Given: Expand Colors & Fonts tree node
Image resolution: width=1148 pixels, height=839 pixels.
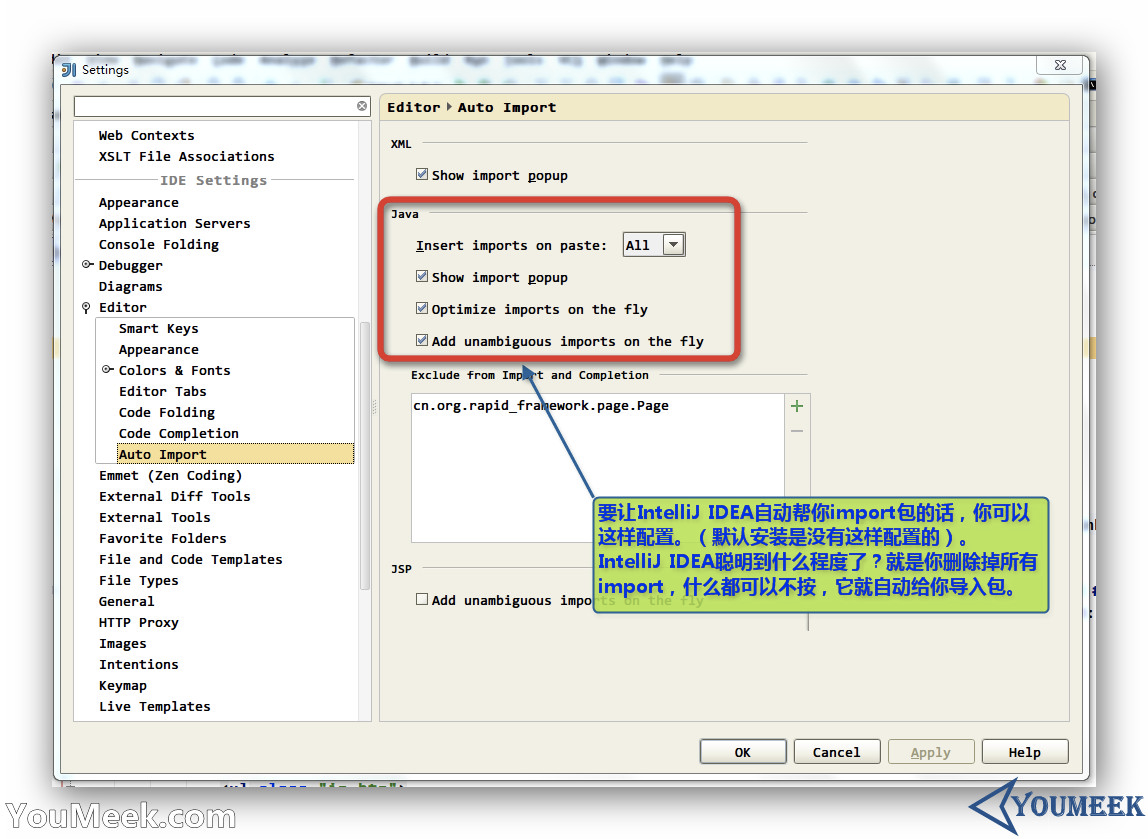Looking at the screenshot, I should coord(107,370).
